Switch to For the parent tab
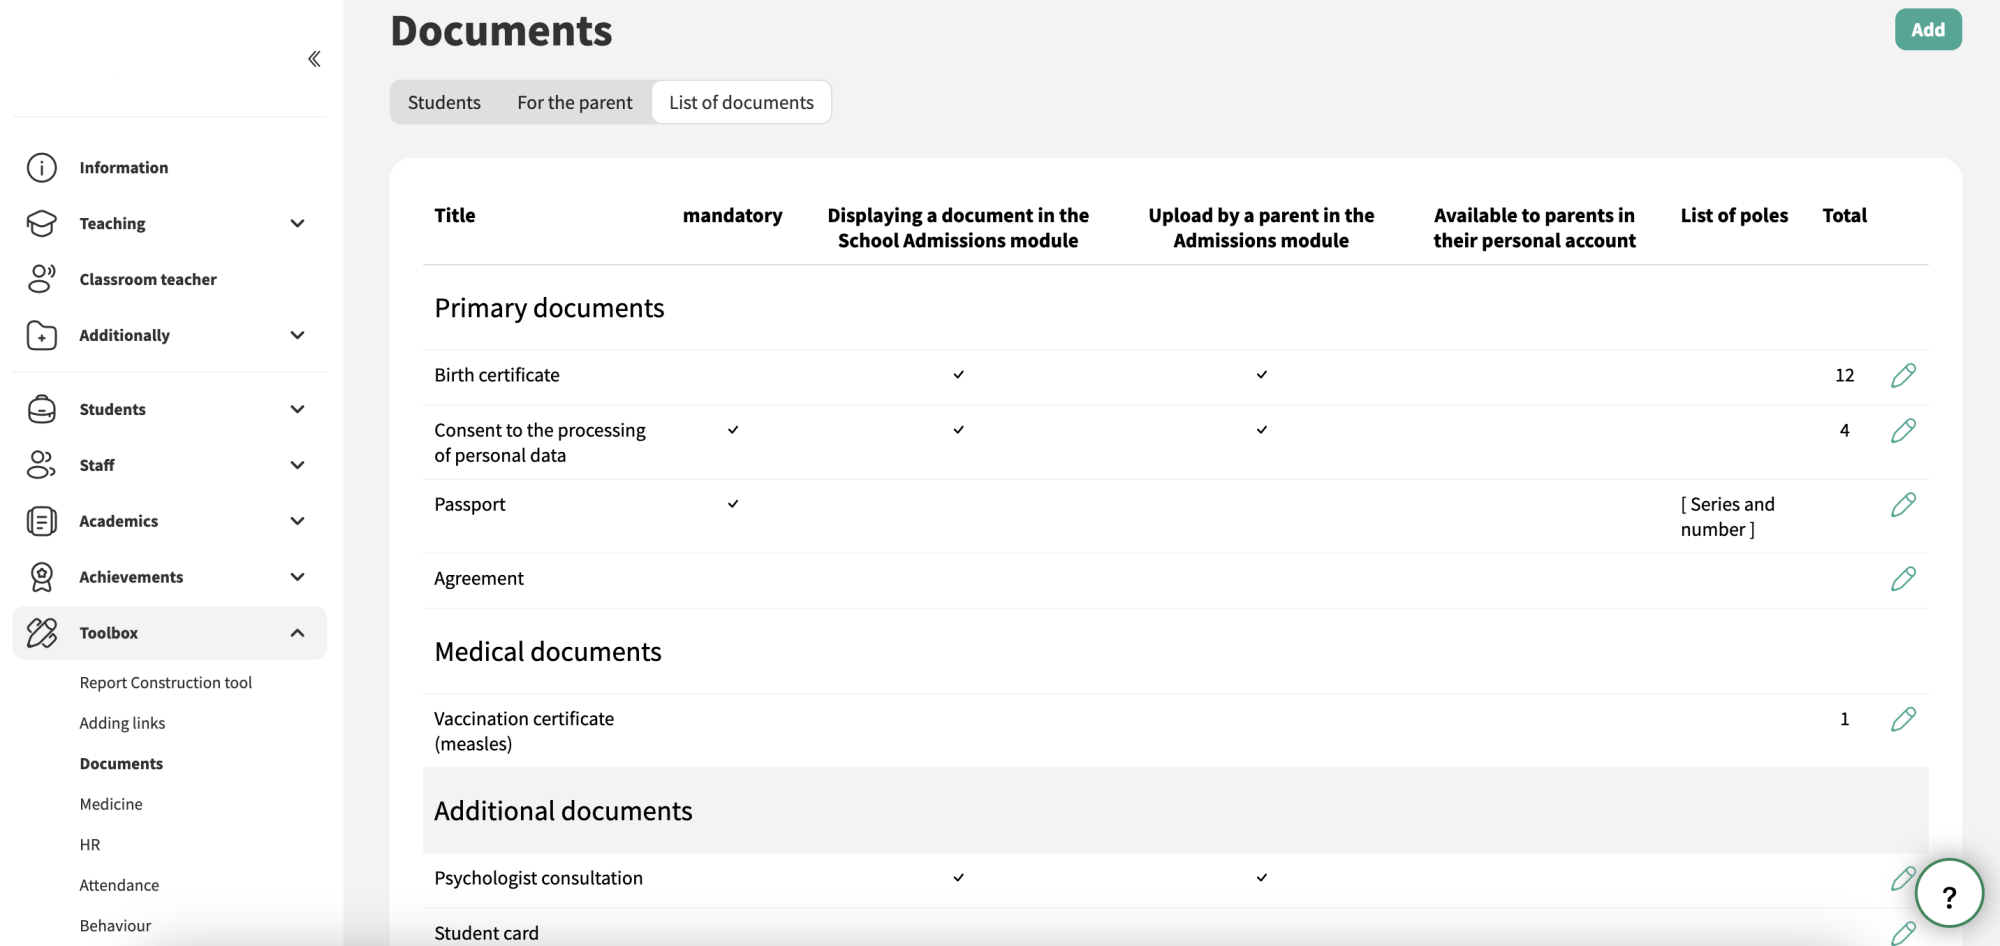Screen dimensions: 2000x946 (x=575, y=102)
